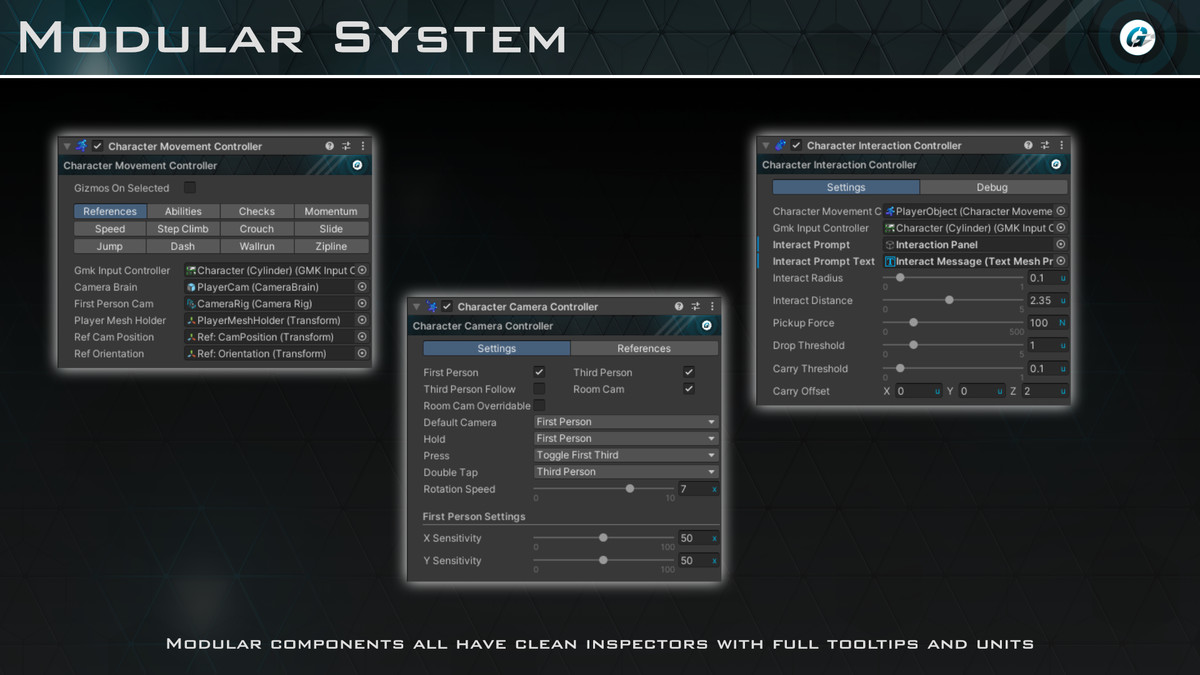1200x675 pixels.
Task: Click the documentation badge on Character Camera Controller header
Action: pos(704,327)
